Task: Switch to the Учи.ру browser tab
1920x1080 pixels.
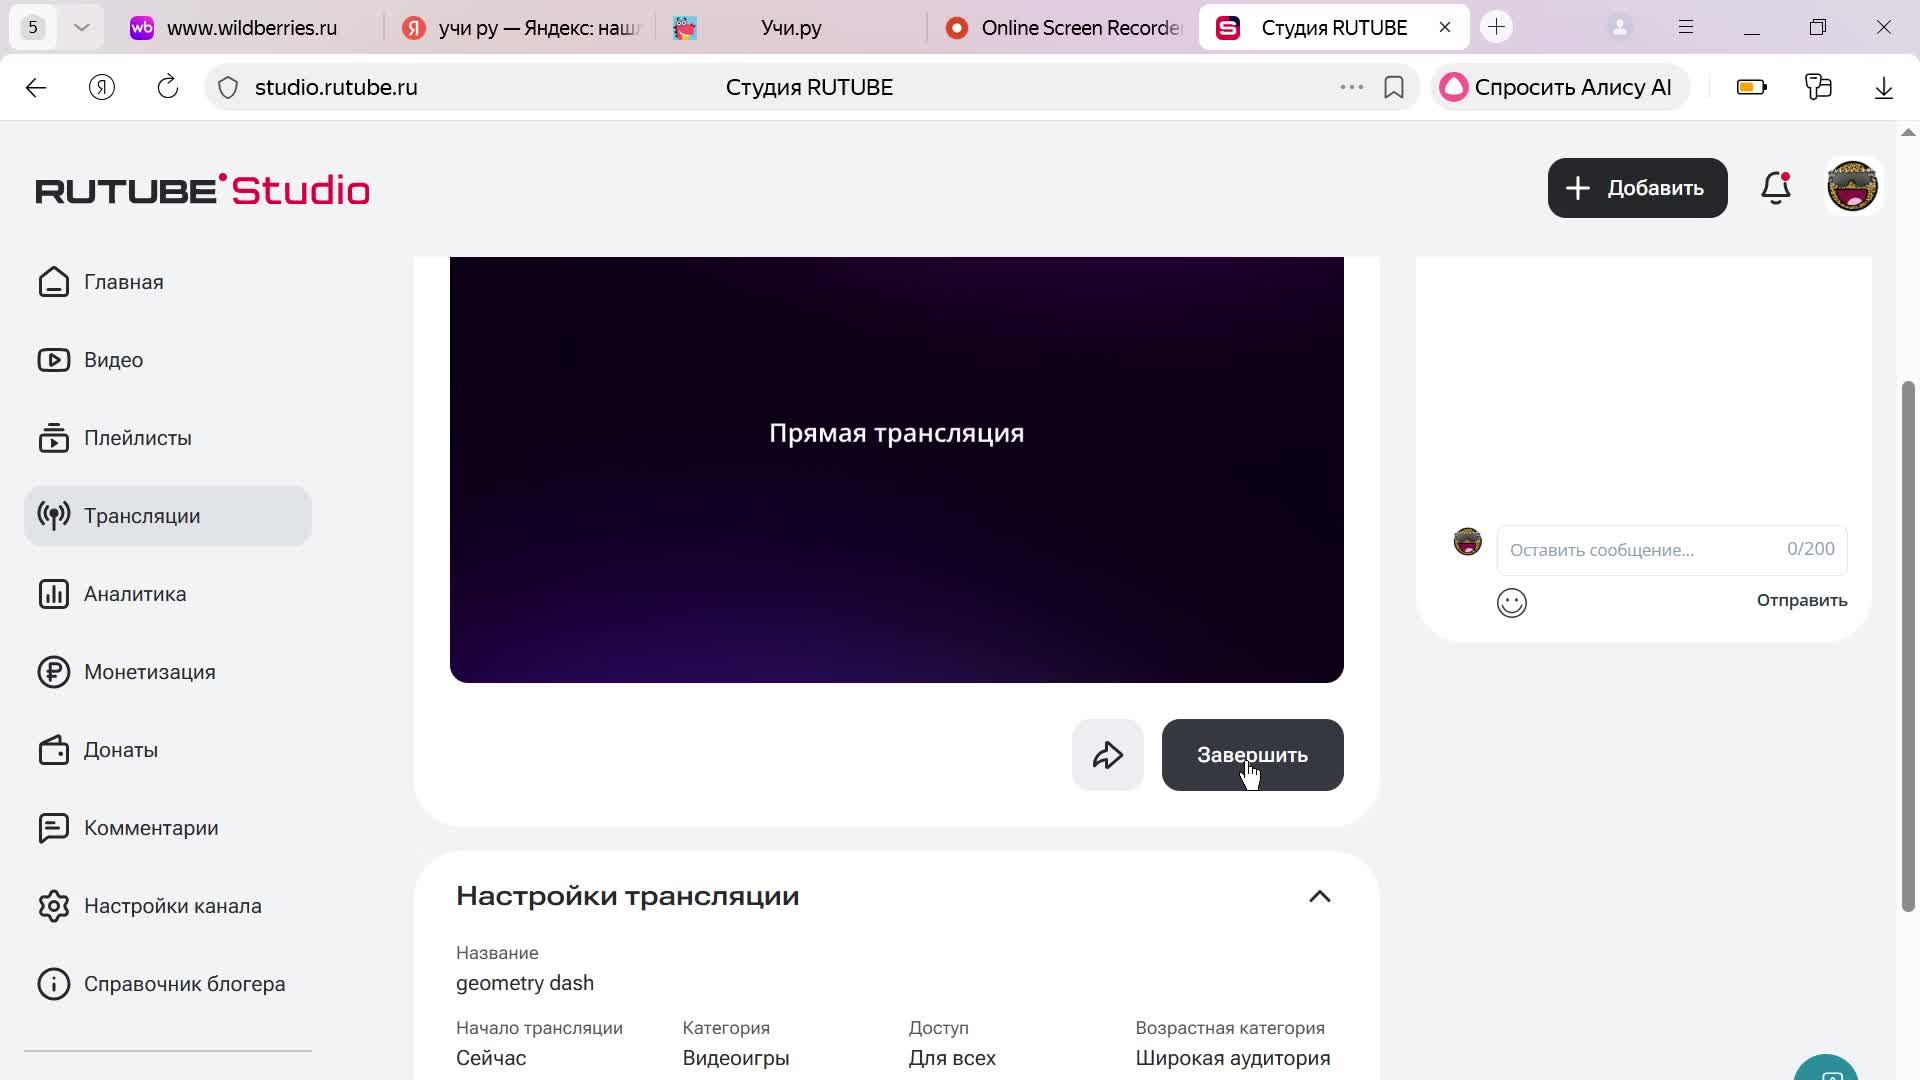Action: coord(790,28)
